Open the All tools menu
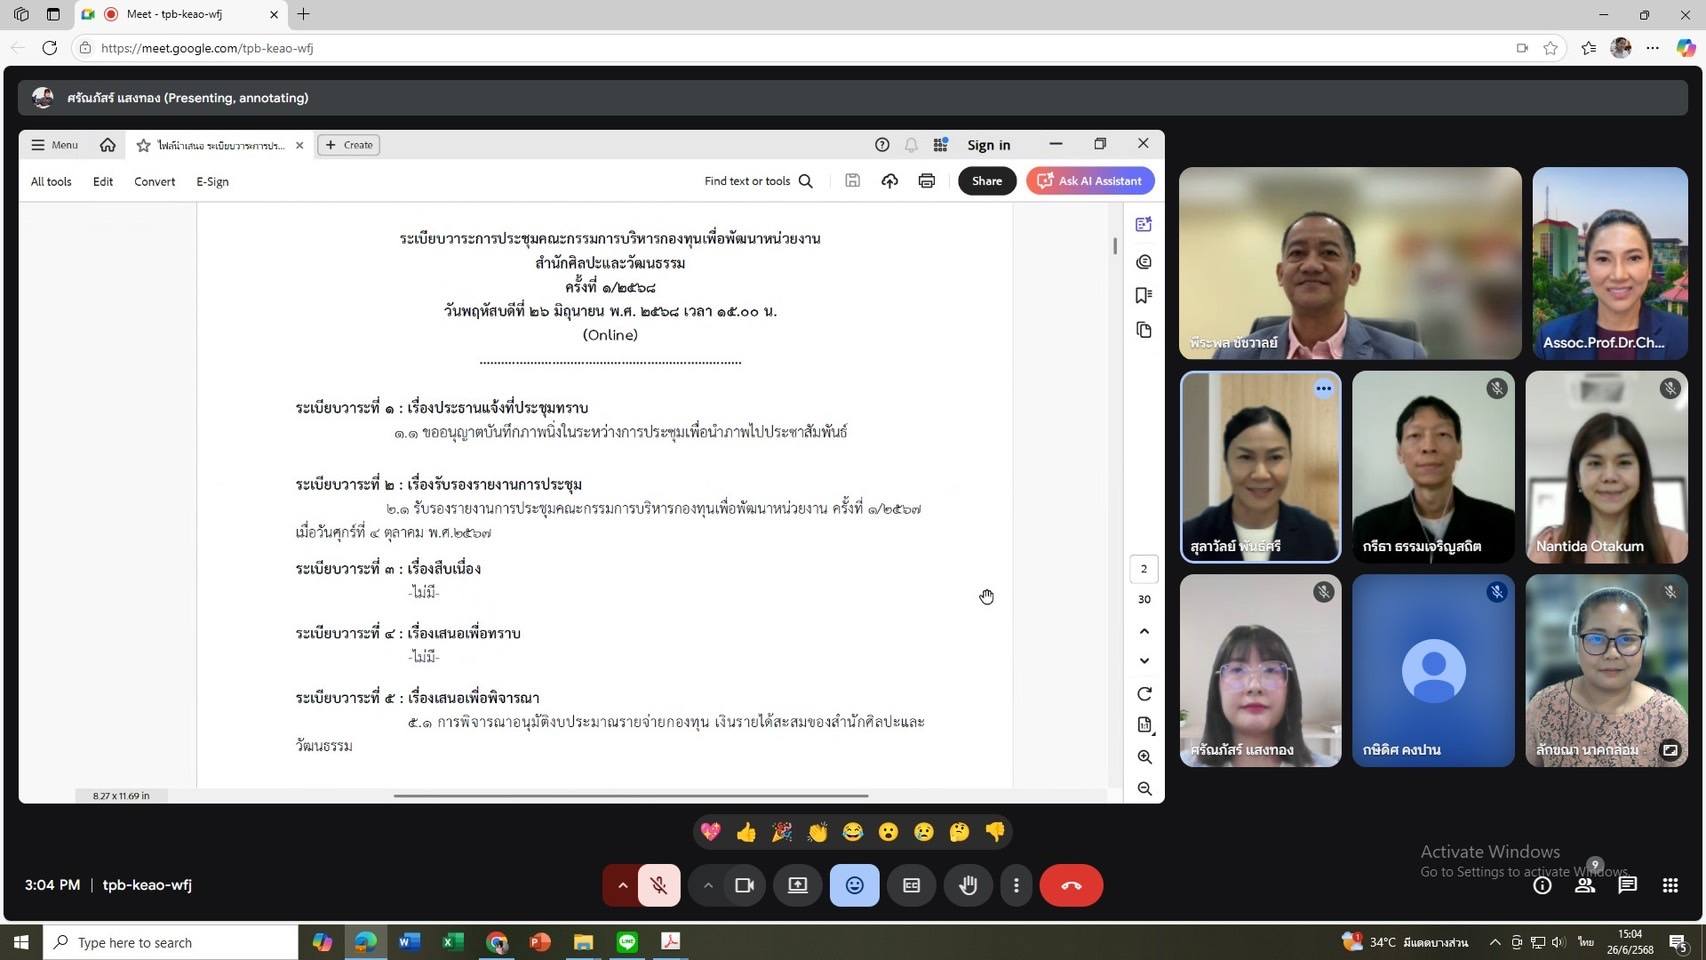 tap(51, 181)
